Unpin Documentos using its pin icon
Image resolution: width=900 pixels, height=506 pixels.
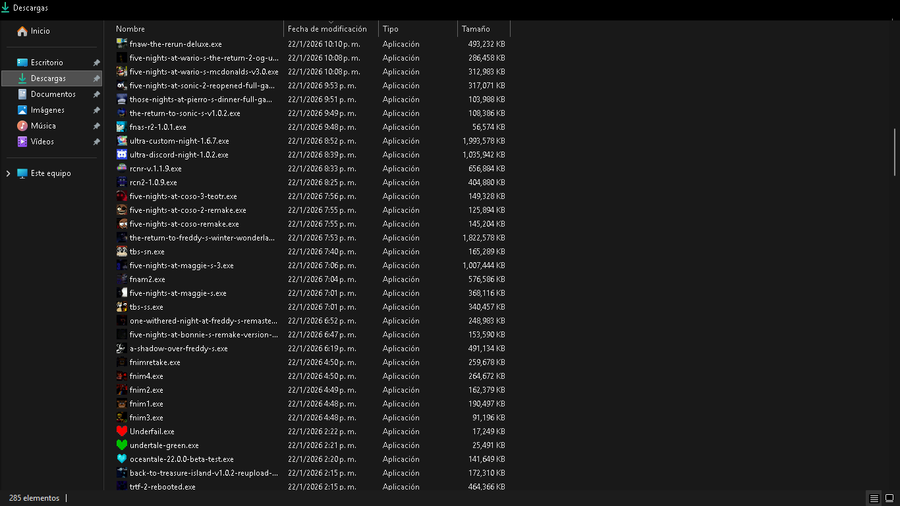96,94
